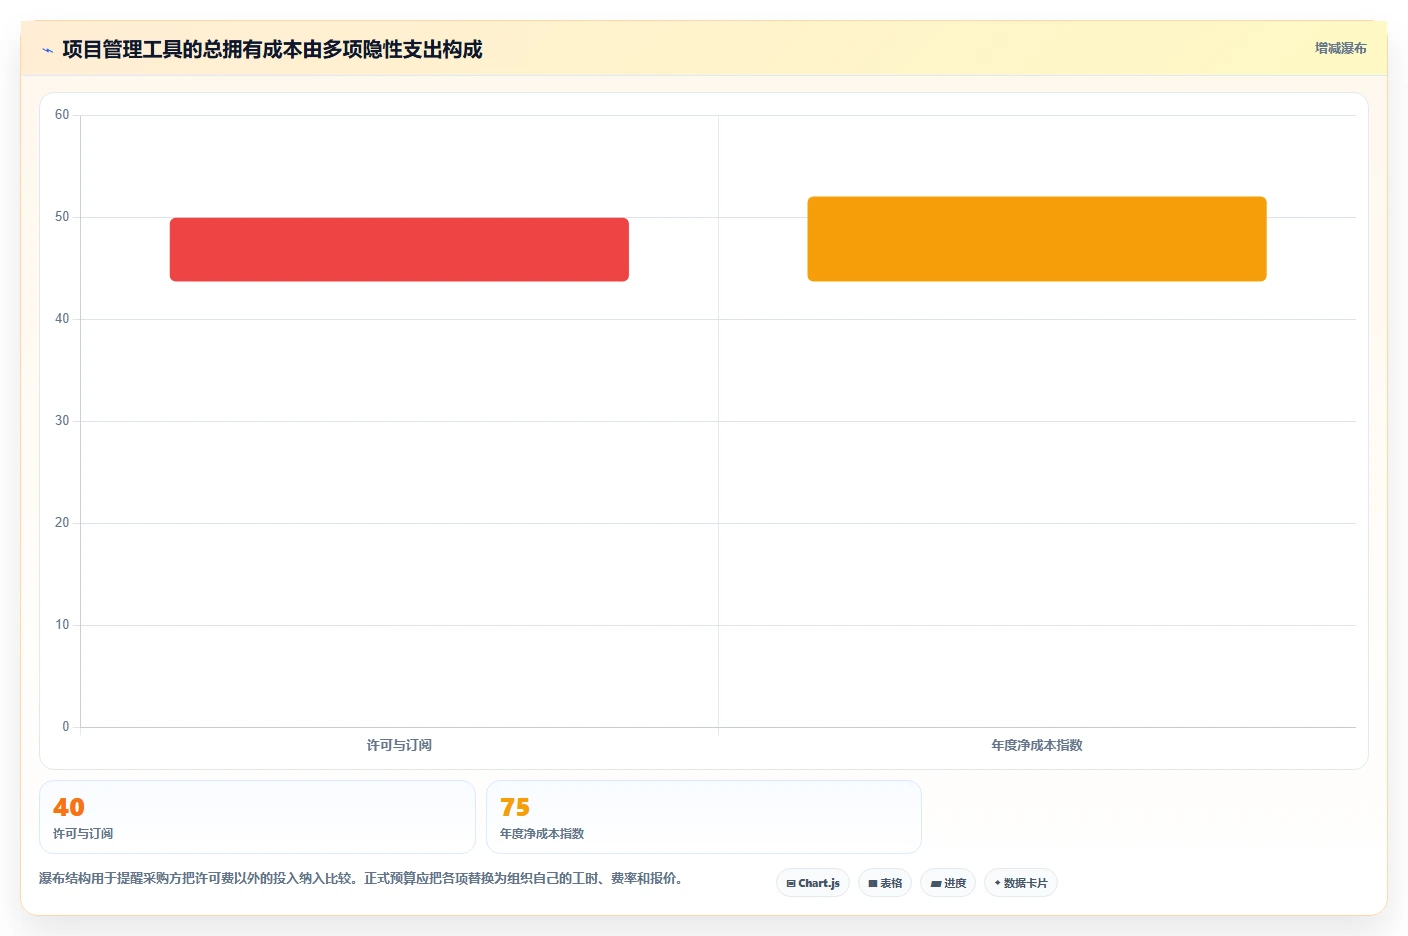
Task: Click the y-axis value 30
Action: (62, 421)
